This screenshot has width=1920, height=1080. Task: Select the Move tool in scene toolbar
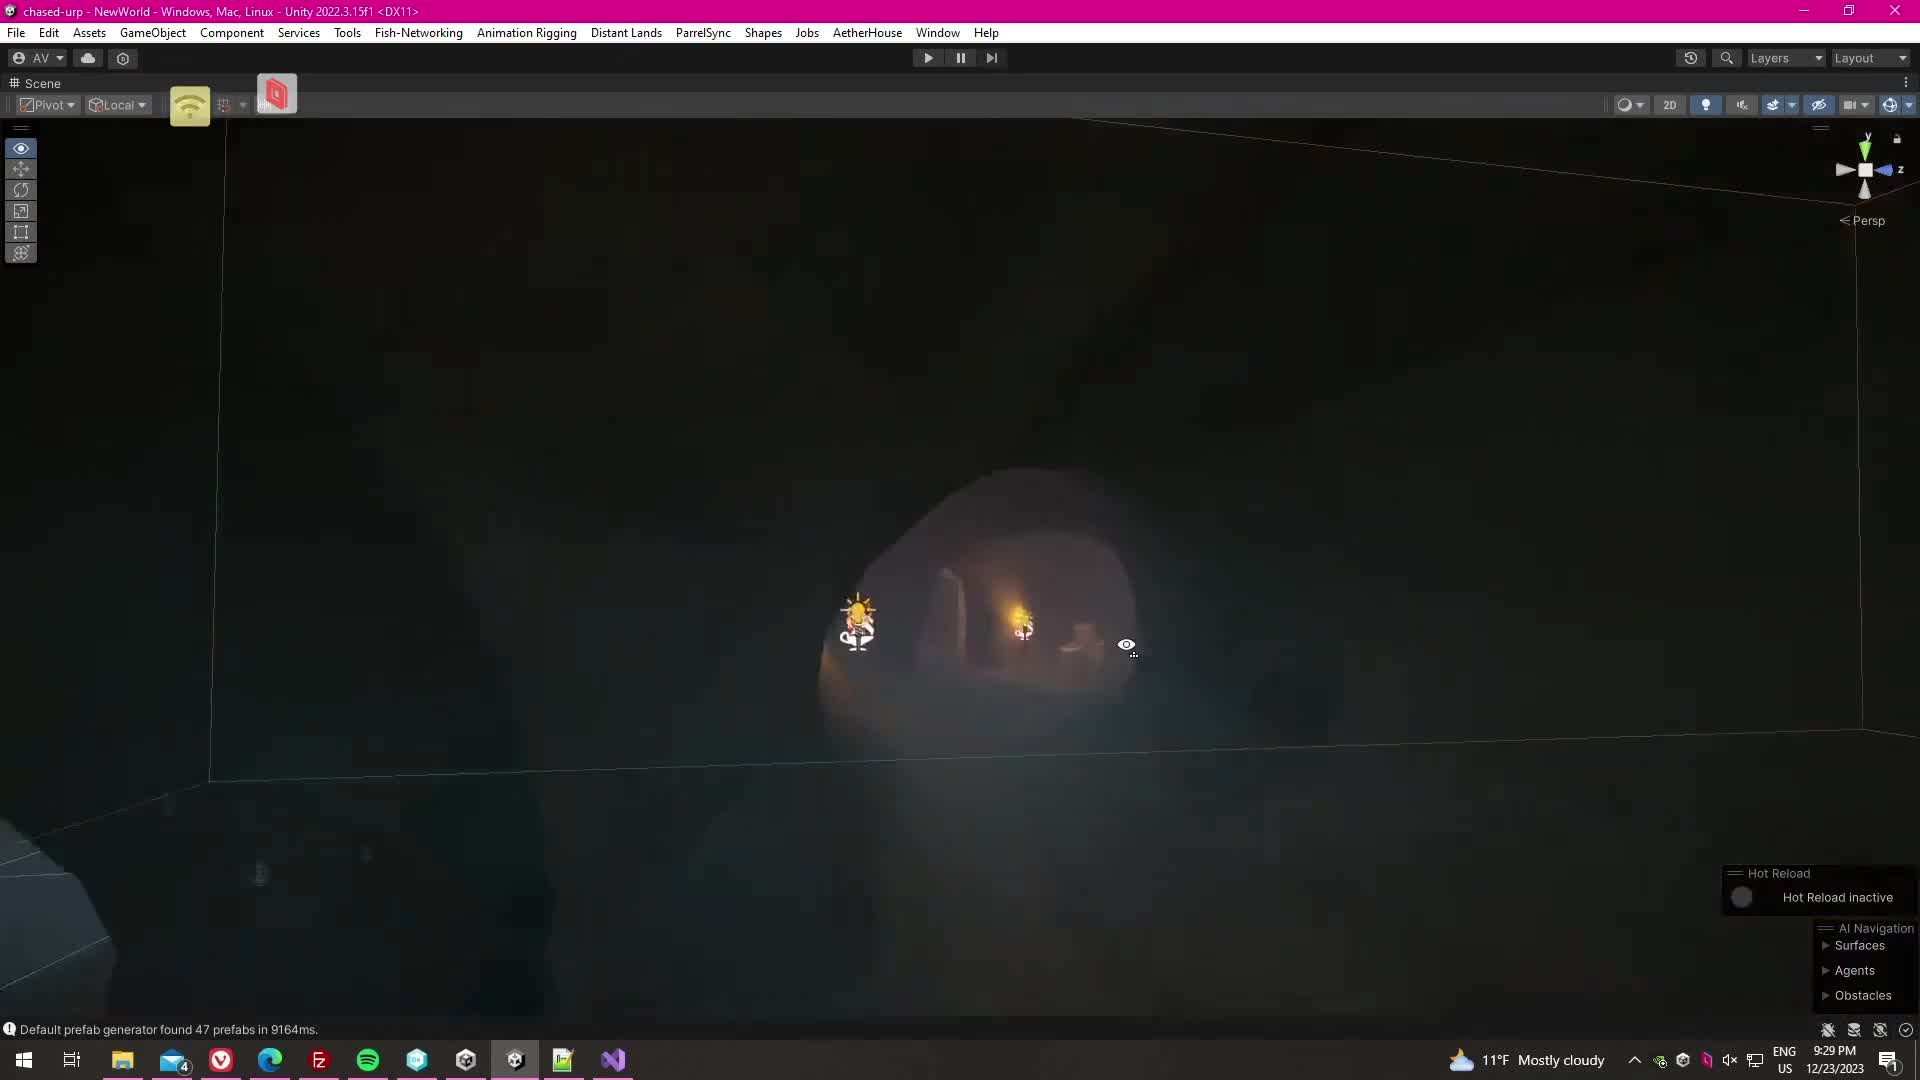[21, 169]
